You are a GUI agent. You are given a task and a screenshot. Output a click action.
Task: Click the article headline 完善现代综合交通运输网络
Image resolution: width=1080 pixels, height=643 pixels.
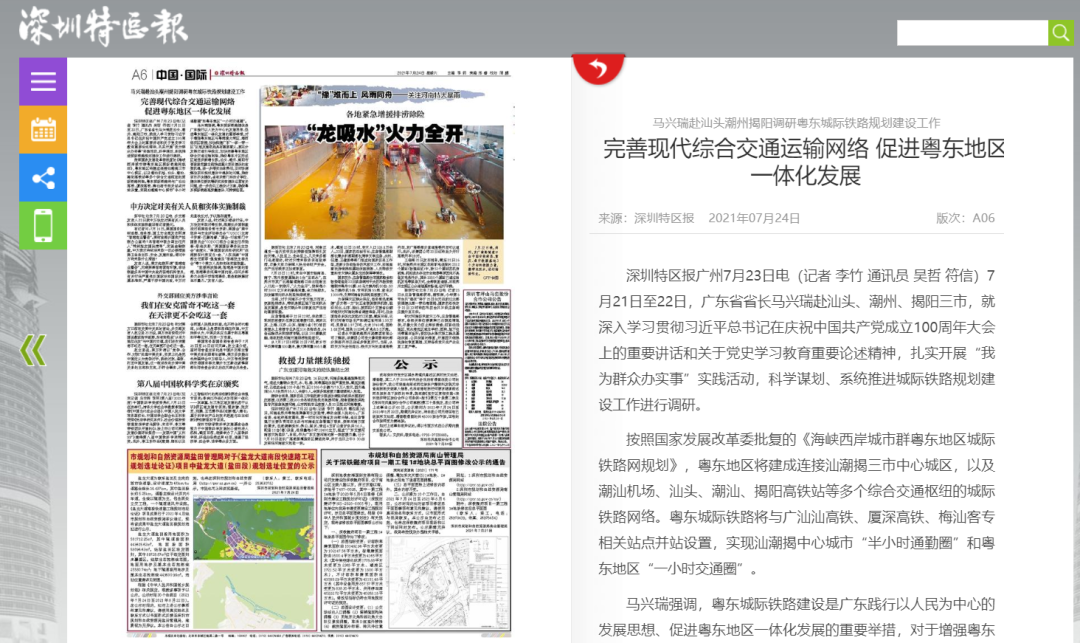click(804, 162)
